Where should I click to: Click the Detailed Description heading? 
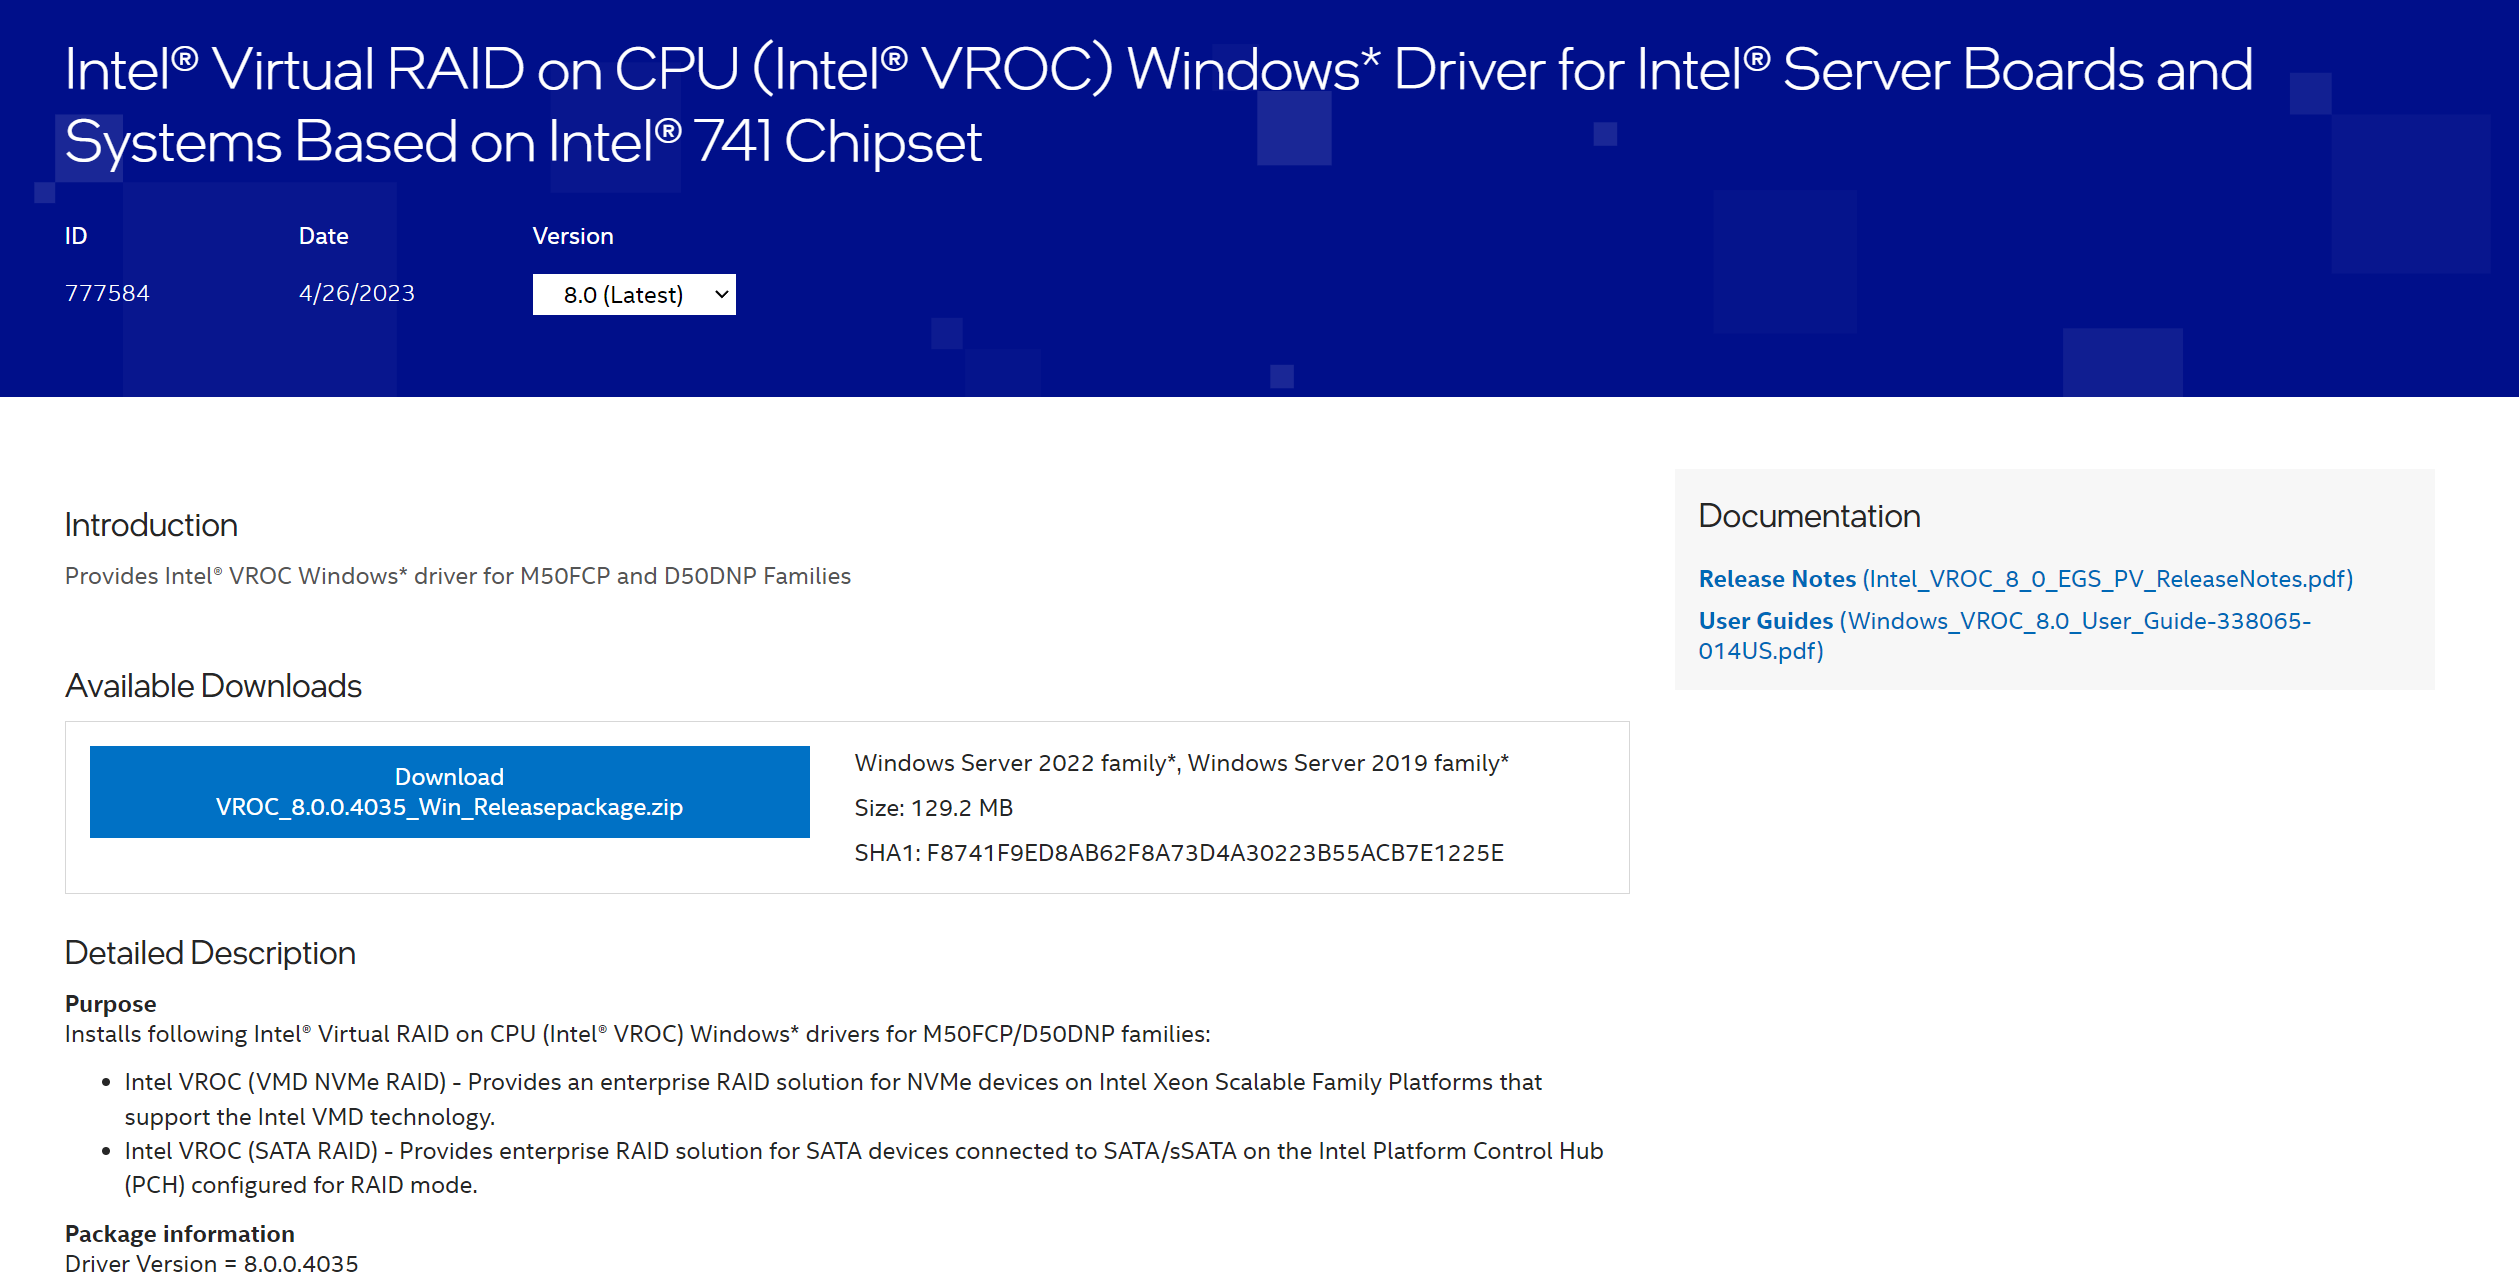pos(210,953)
